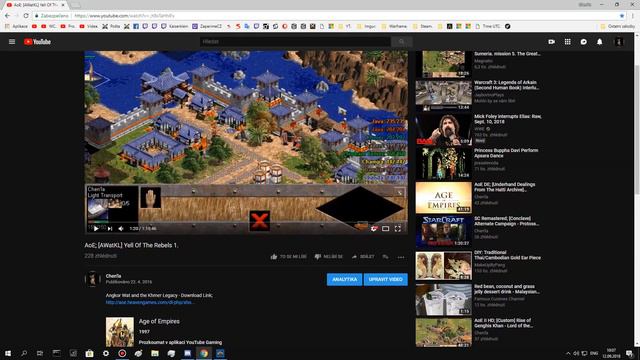The height and width of the screenshot is (360, 640).
Task: Click the Upravit video button
Action: point(386,280)
